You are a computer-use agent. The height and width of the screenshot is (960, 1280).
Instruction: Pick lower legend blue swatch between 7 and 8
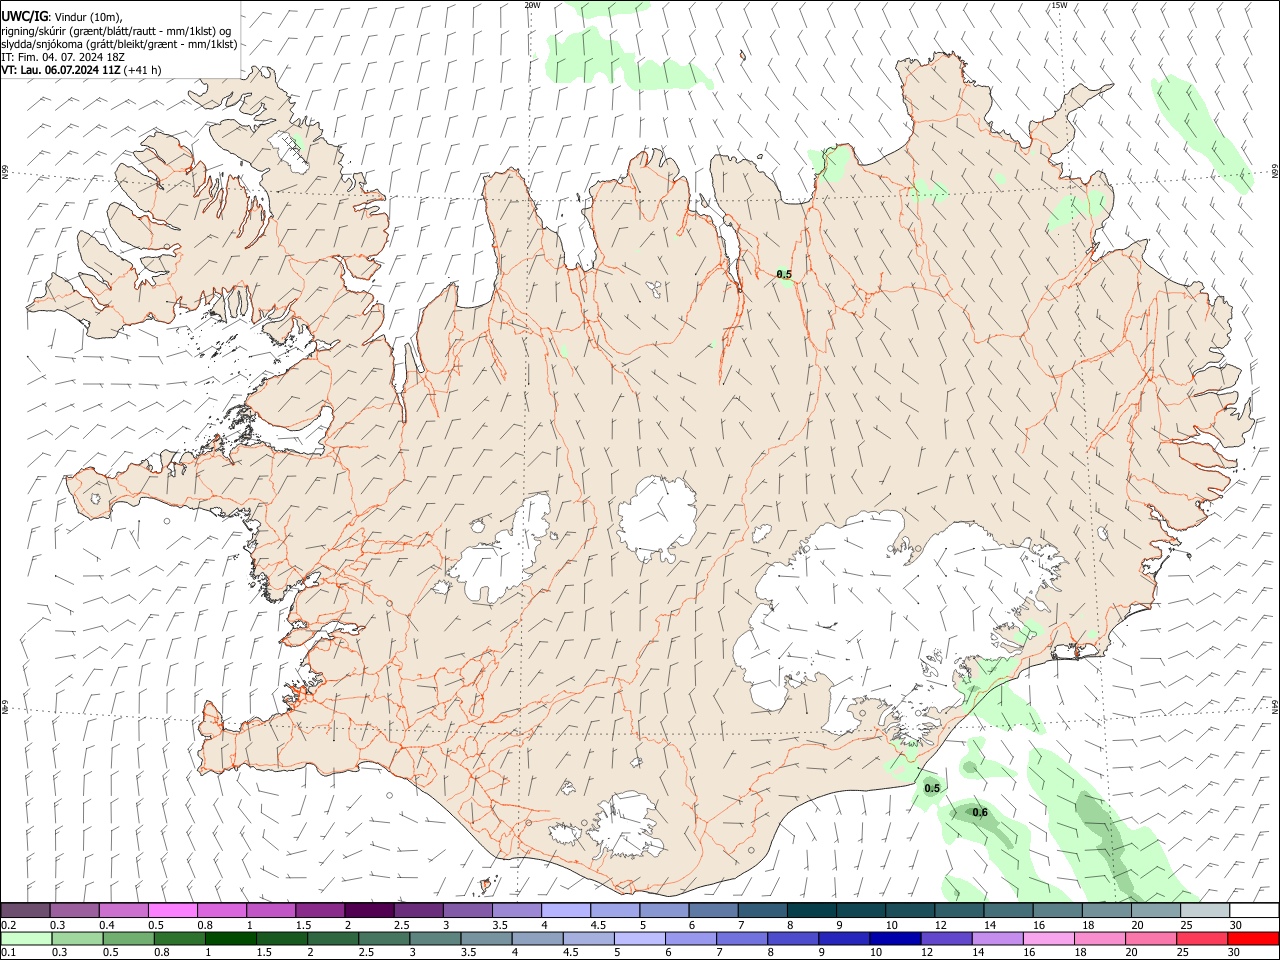pos(741,938)
